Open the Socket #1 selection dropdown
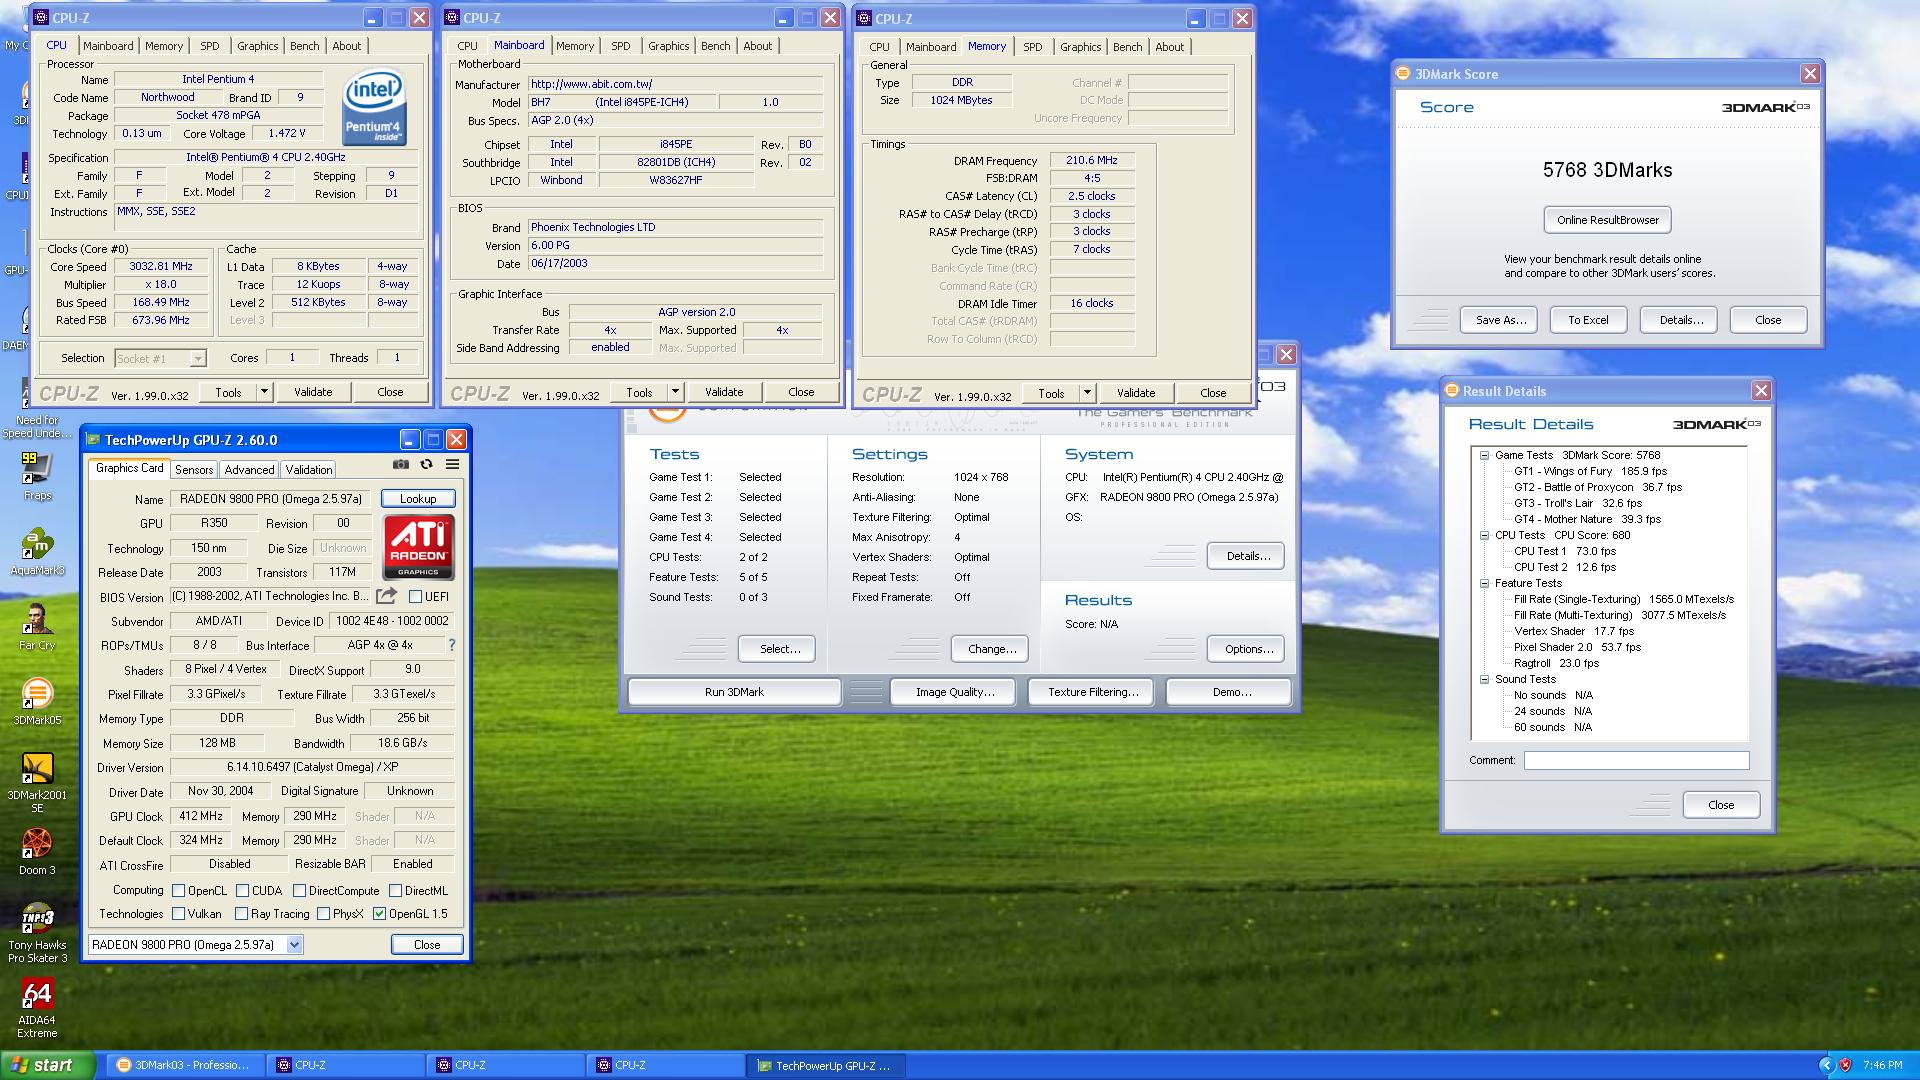The width and height of the screenshot is (1920, 1080). point(198,358)
